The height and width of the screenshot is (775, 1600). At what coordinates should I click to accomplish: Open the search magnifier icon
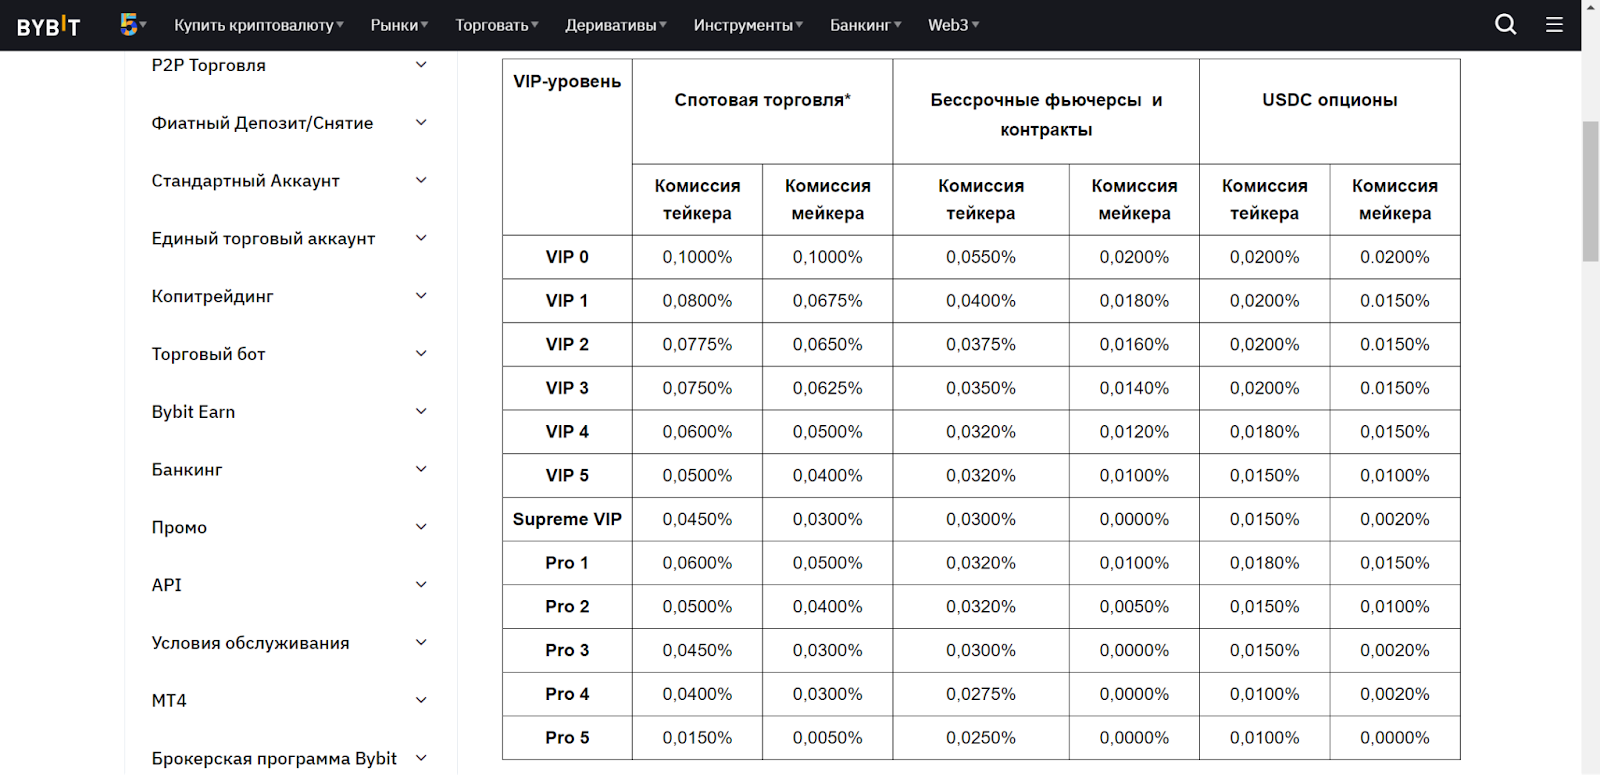[1505, 25]
